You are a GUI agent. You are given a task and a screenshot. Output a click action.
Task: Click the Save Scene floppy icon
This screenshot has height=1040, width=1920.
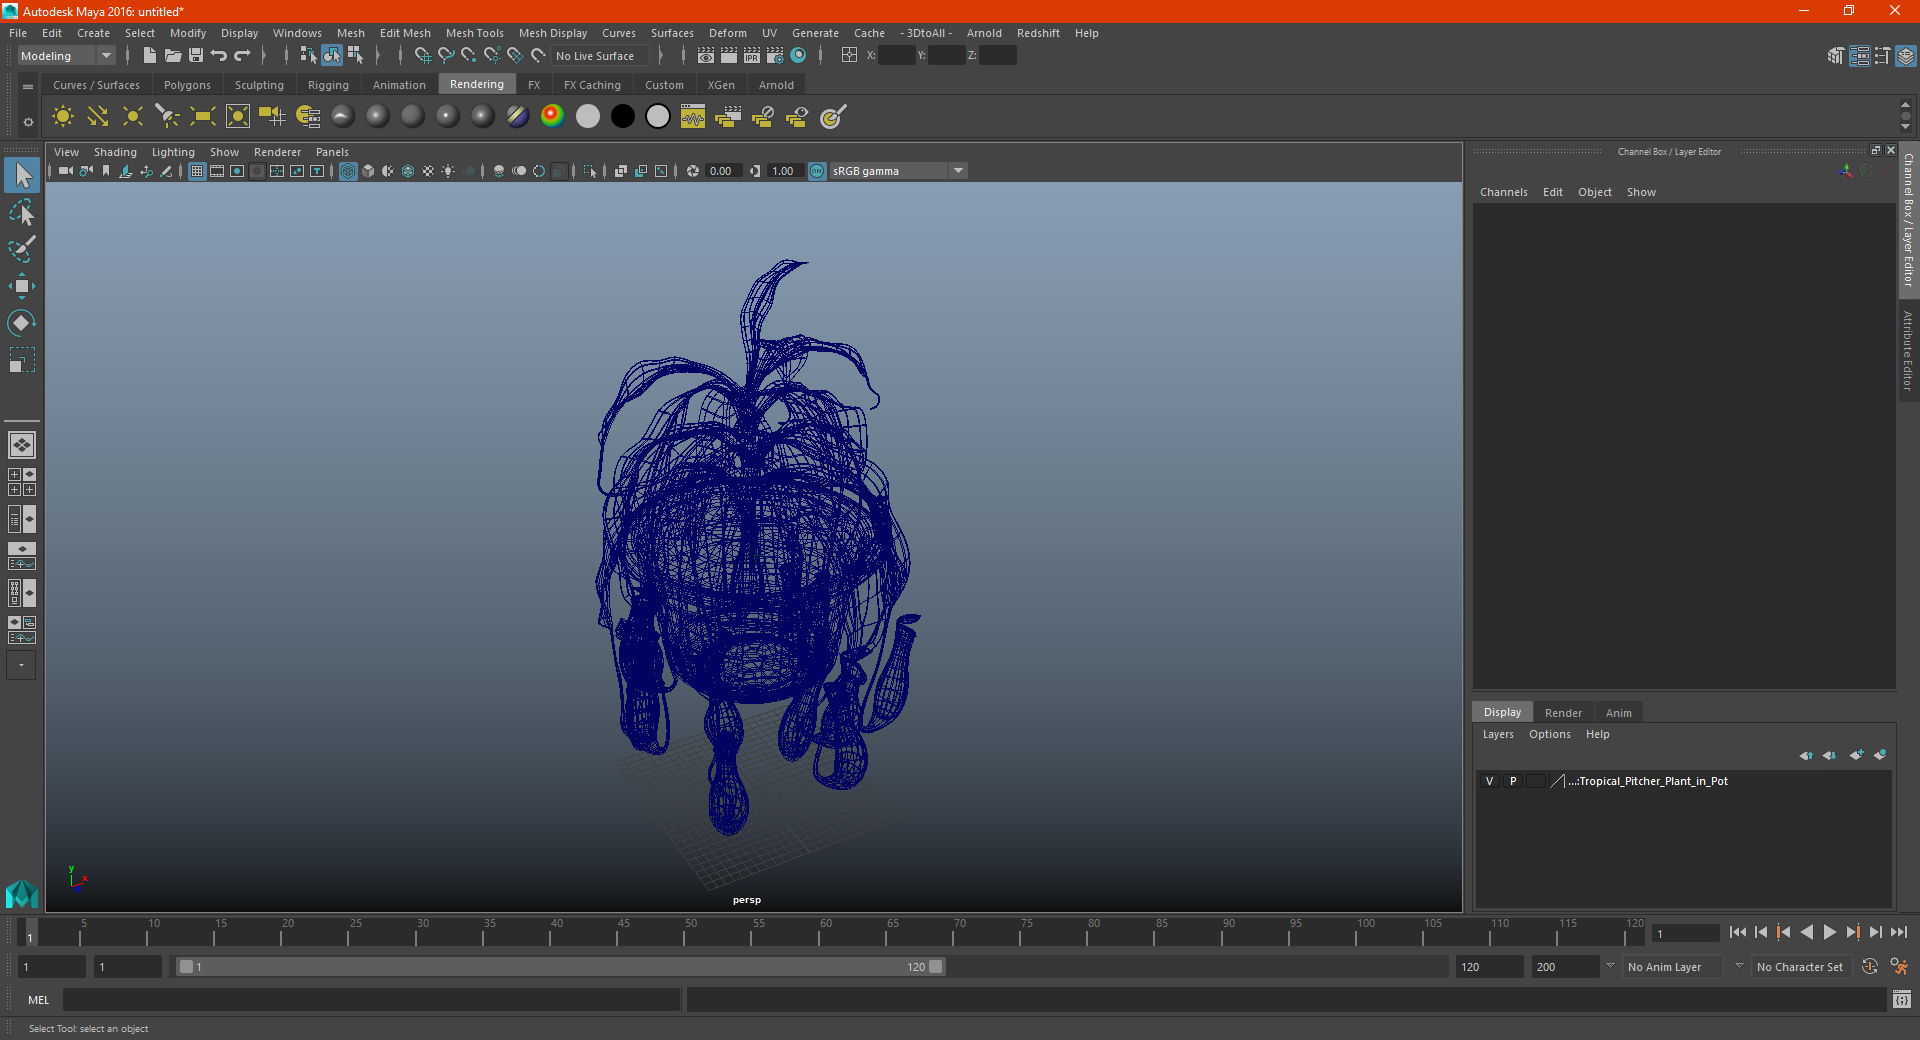pyautogui.click(x=195, y=55)
